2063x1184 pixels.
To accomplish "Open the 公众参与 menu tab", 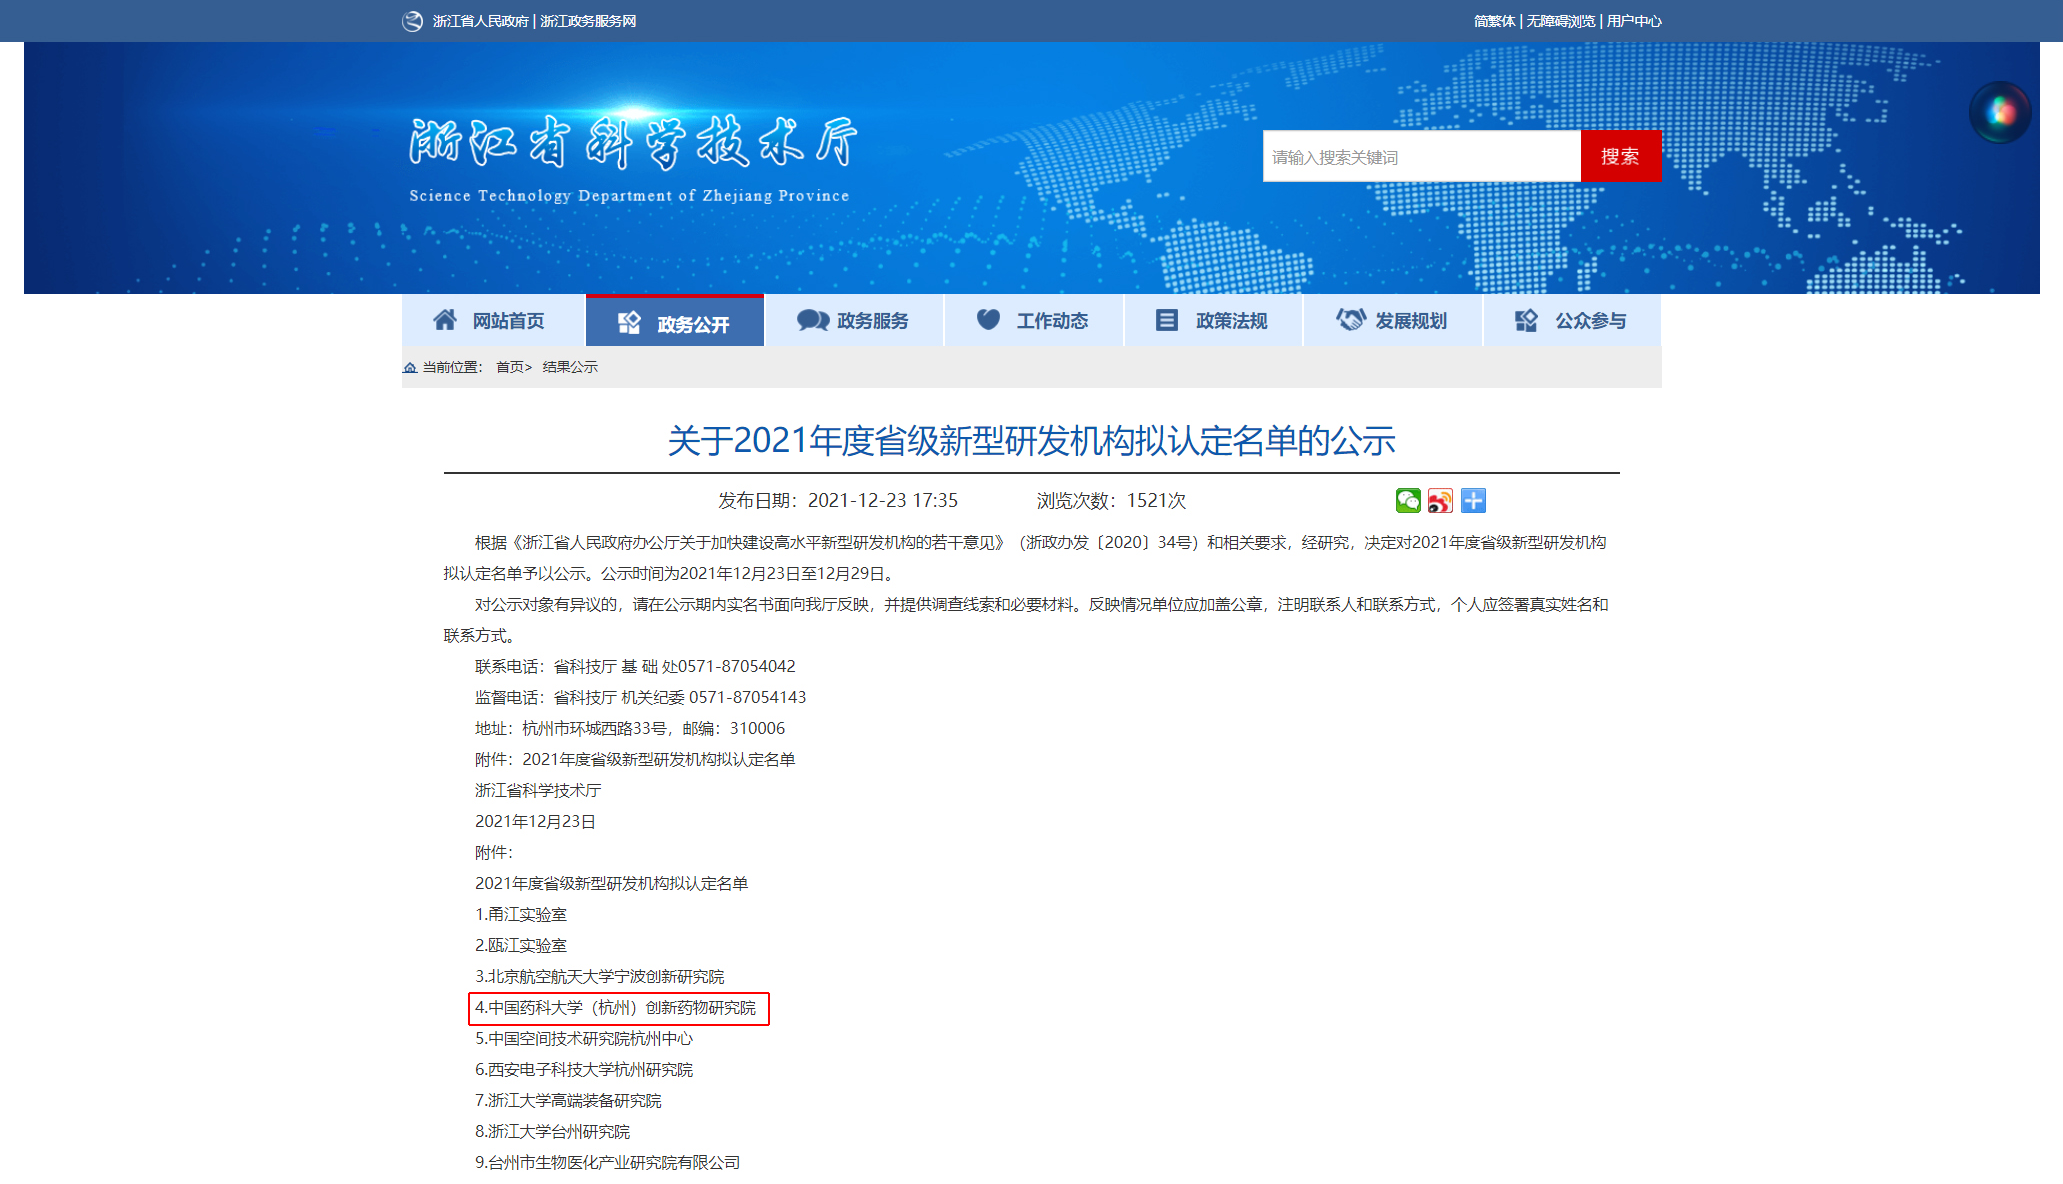I will tap(1572, 320).
